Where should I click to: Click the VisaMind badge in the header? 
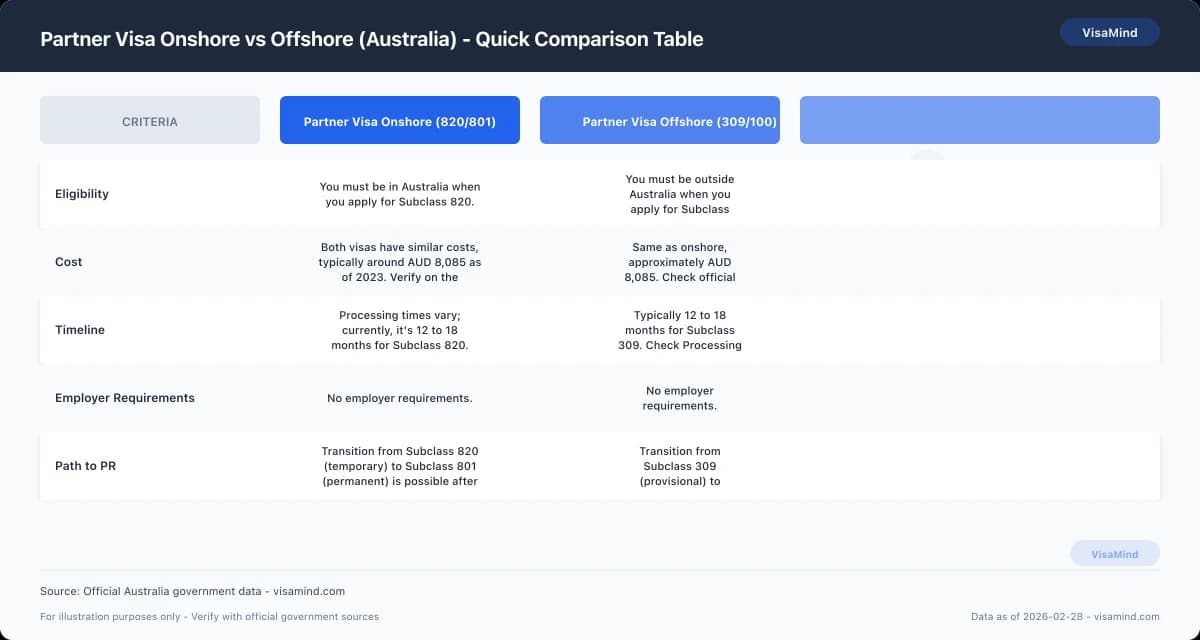click(1109, 32)
